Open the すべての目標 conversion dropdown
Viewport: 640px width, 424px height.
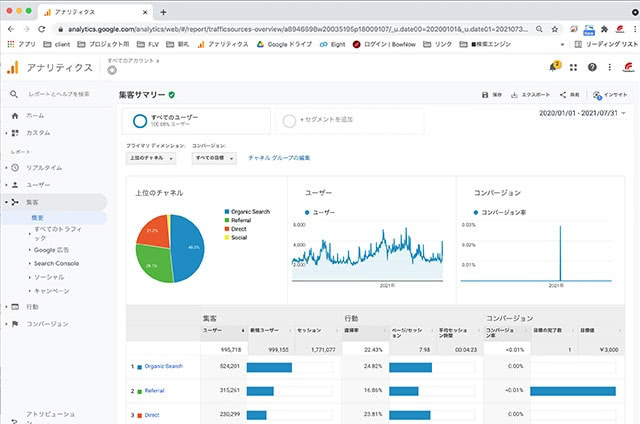(x=214, y=158)
